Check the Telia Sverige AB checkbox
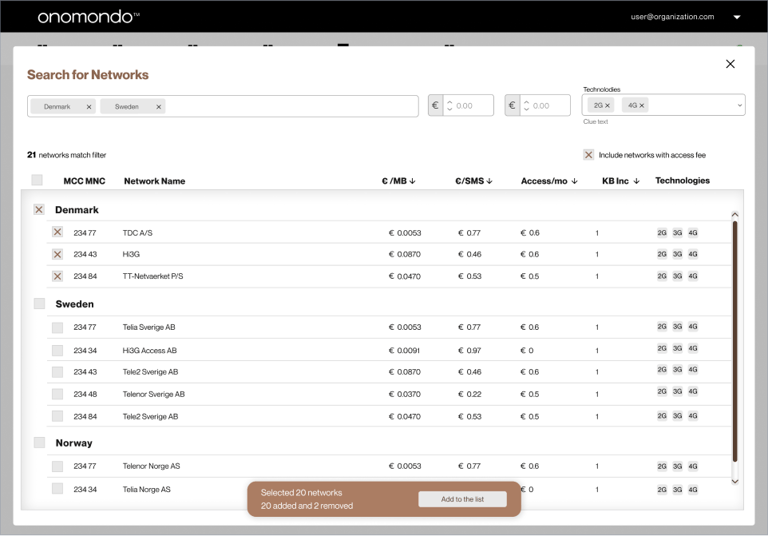This screenshot has width=768, height=536. click(x=57, y=327)
